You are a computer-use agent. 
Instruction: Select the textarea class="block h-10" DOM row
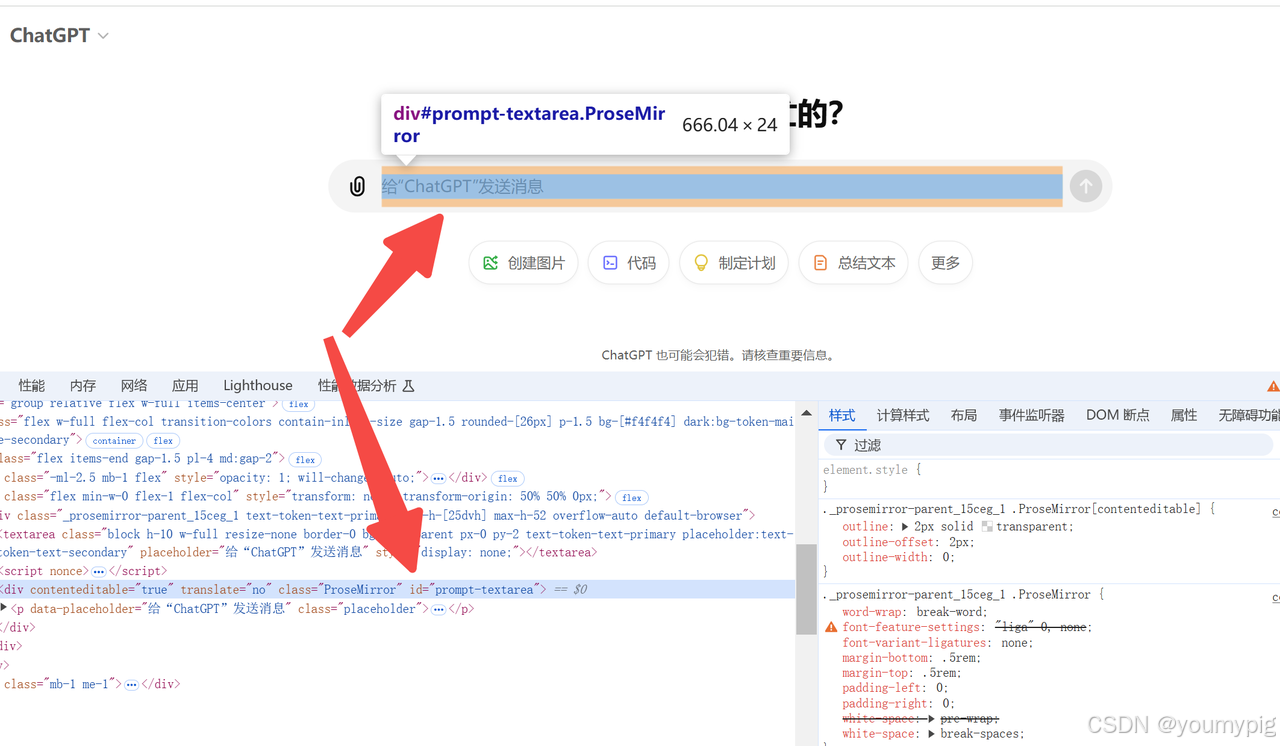coord(397,543)
